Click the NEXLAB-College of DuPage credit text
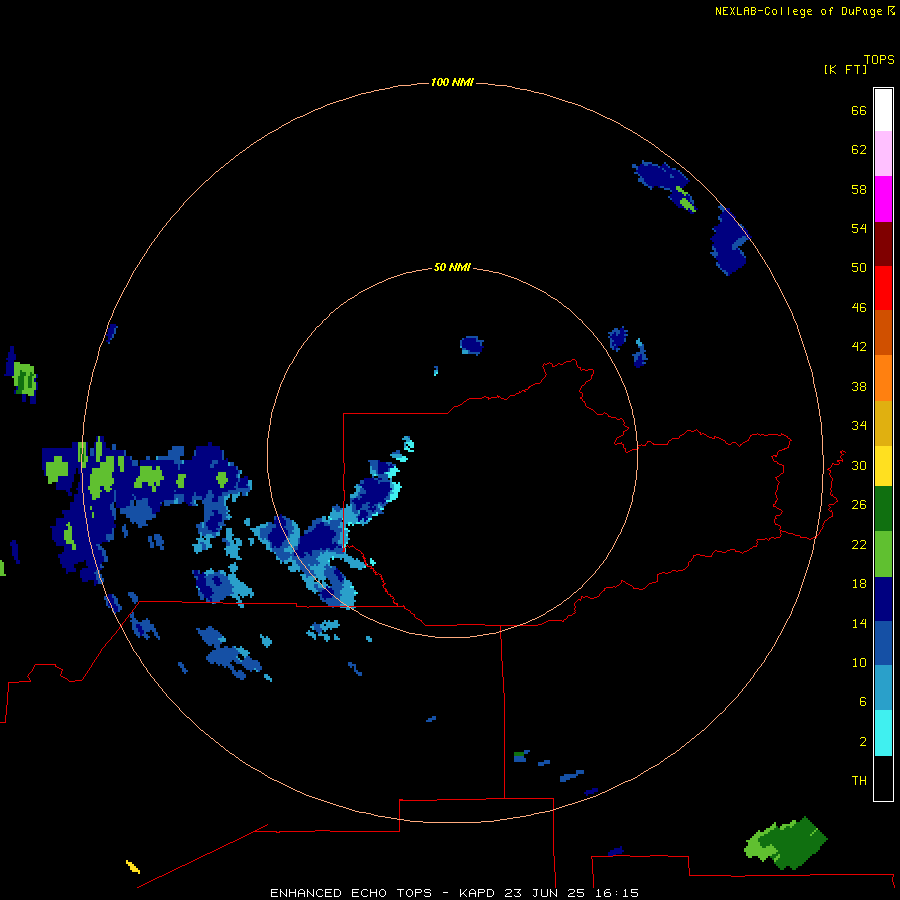This screenshot has height=900, width=900. (804, 11)
